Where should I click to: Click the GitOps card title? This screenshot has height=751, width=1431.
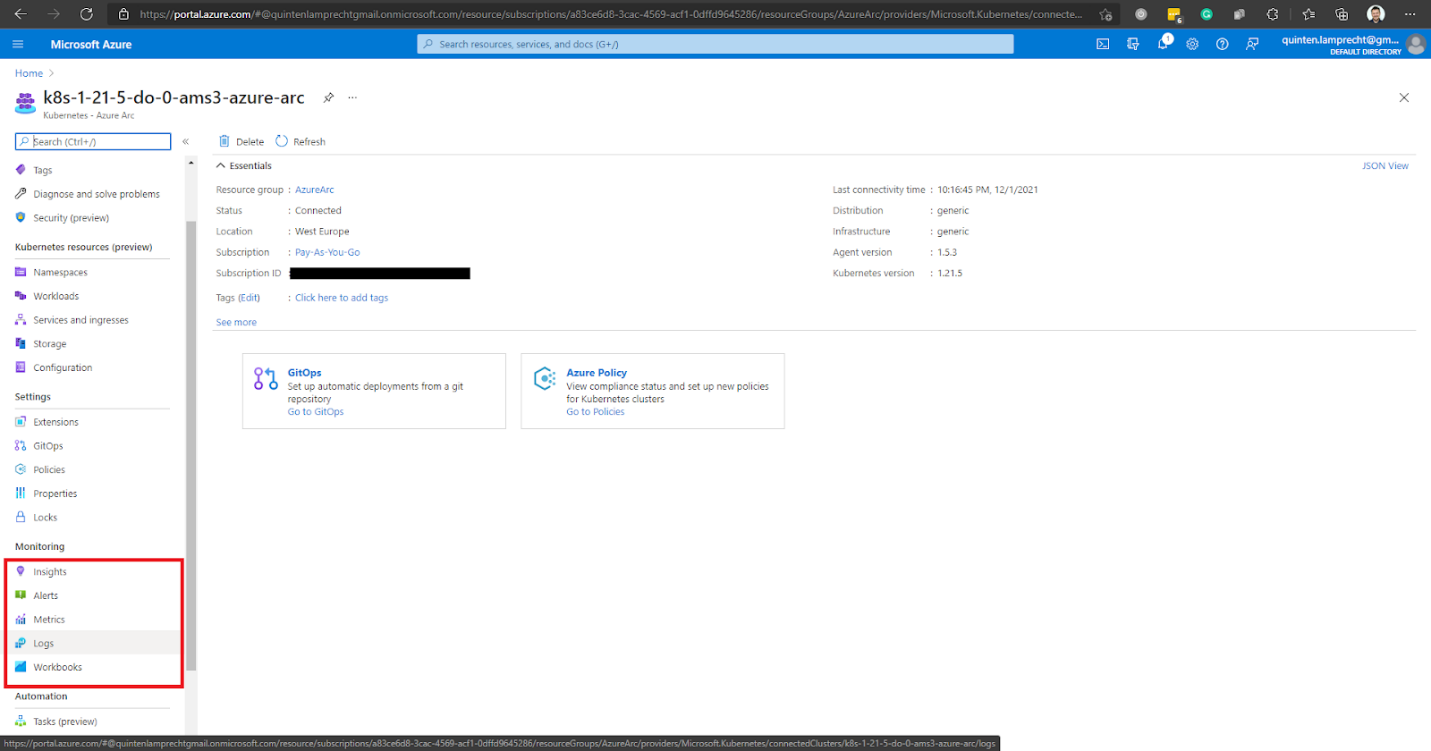coord(304,373)
